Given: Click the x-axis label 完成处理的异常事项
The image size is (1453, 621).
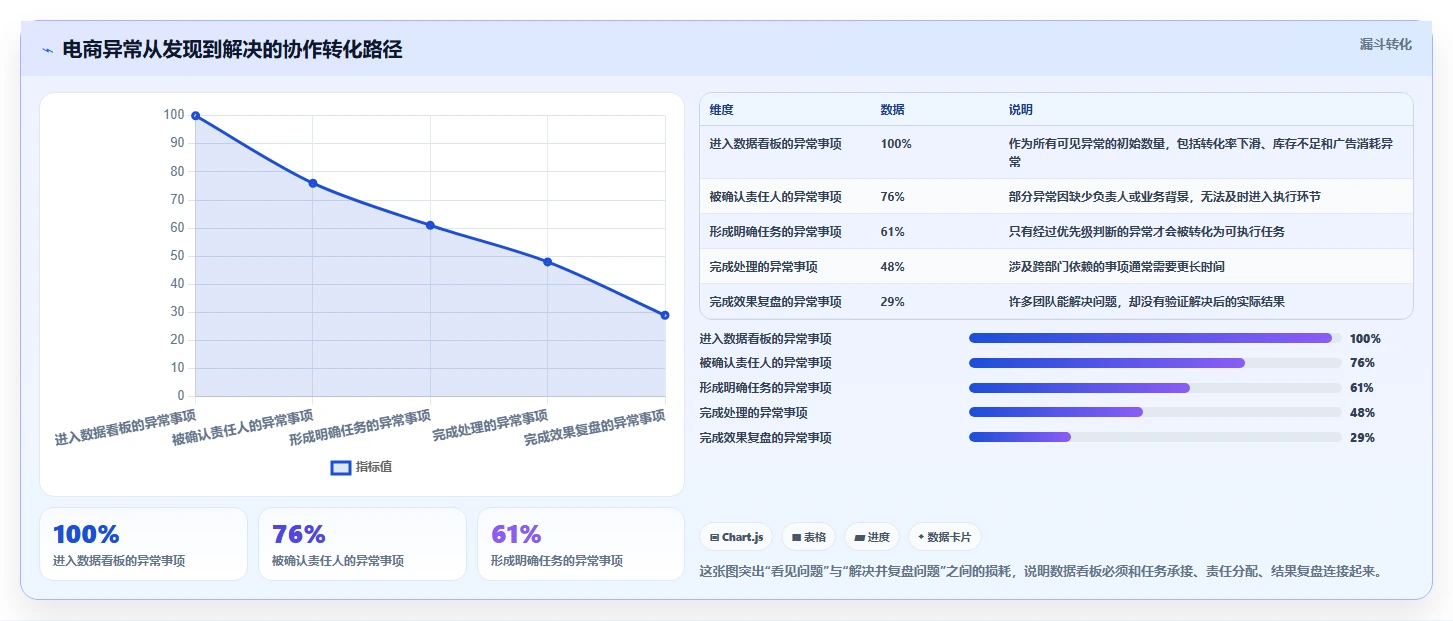Looking at the screenshot, I should coord(490,426).
